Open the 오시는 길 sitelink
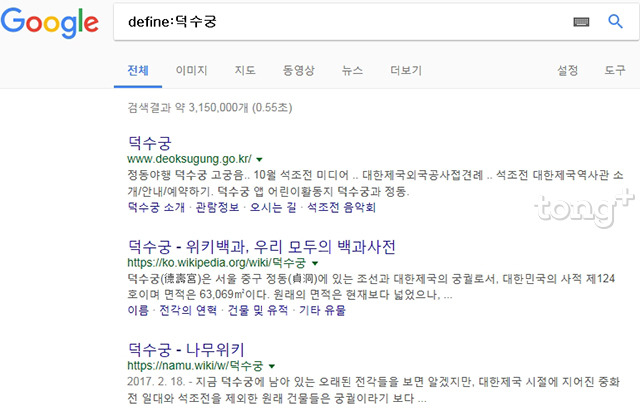The height and width of the screenshot is (416, 640). click(273, 207)
